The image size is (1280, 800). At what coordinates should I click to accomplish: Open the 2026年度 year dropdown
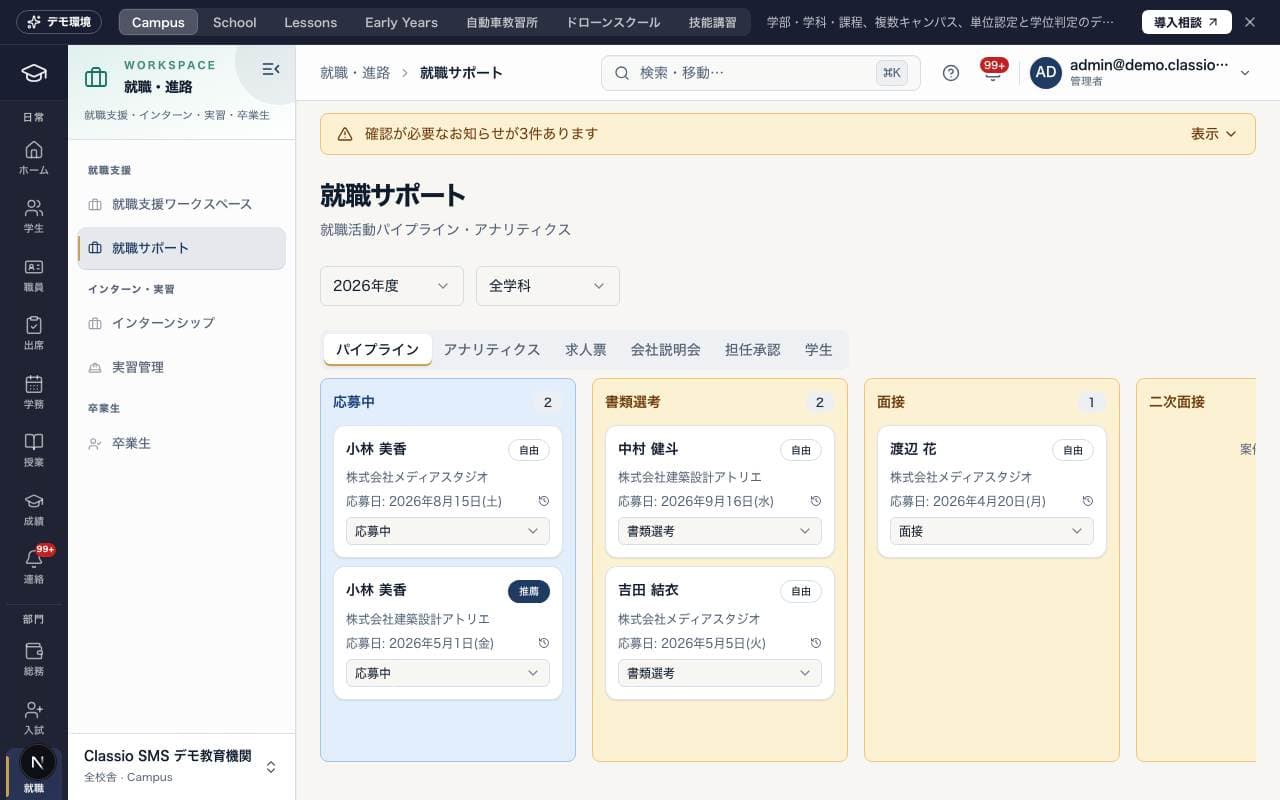click(392, 286)
